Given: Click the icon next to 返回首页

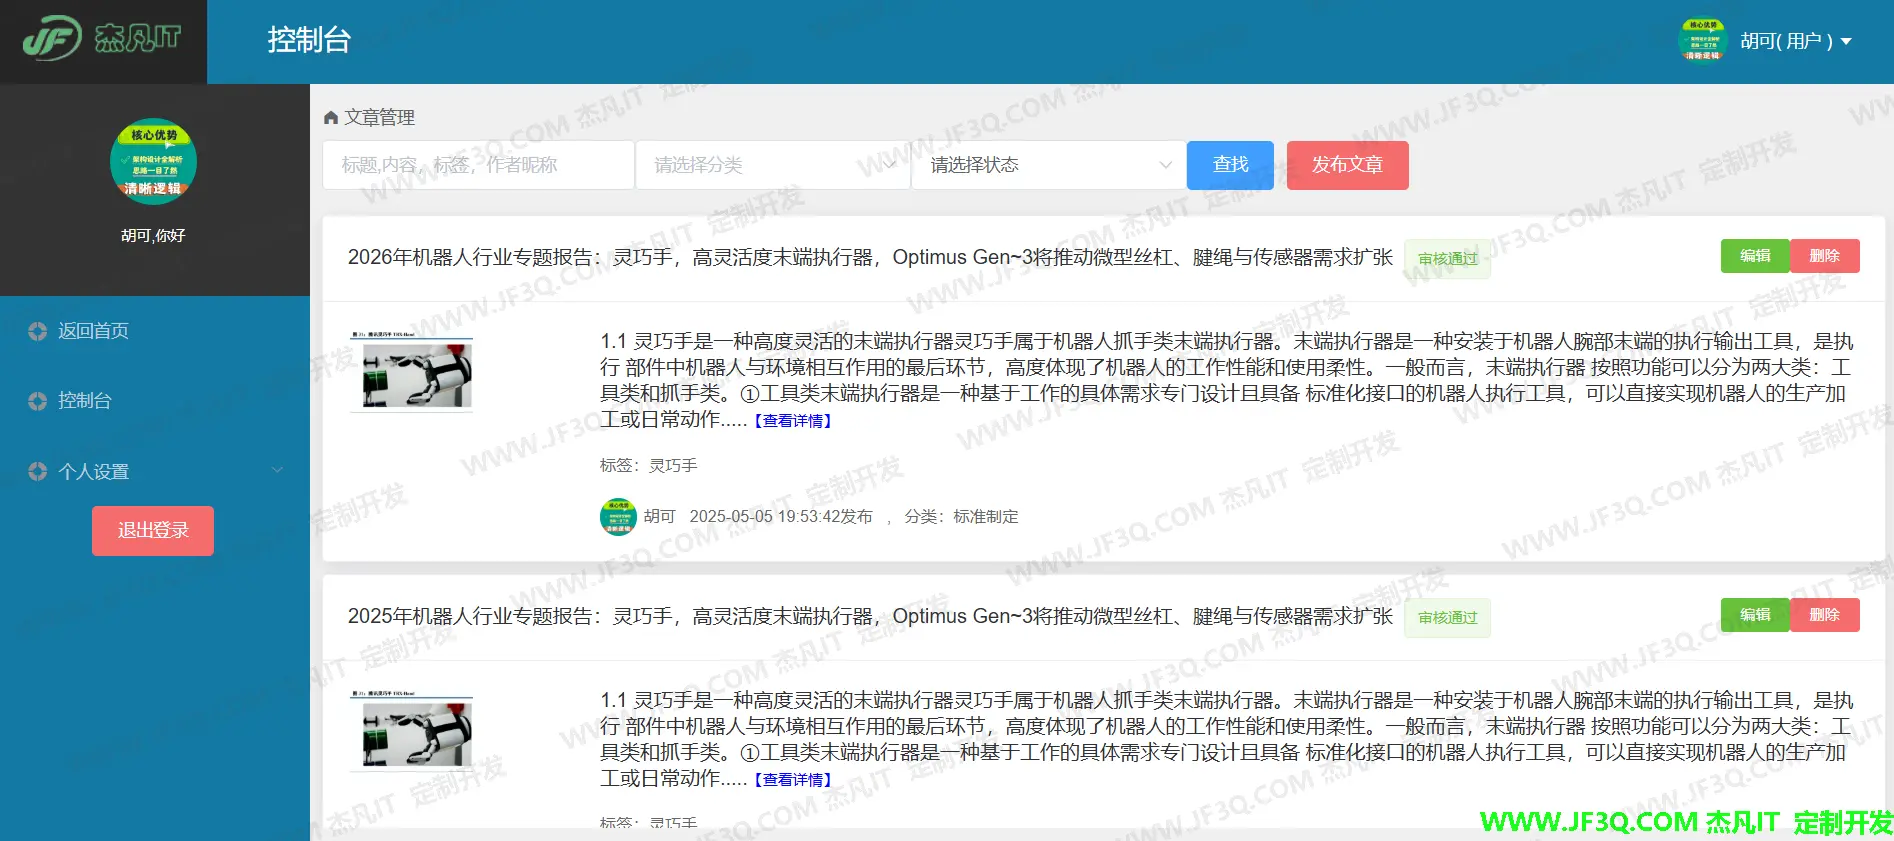Looking at the screenshot, I should point(38,331).
